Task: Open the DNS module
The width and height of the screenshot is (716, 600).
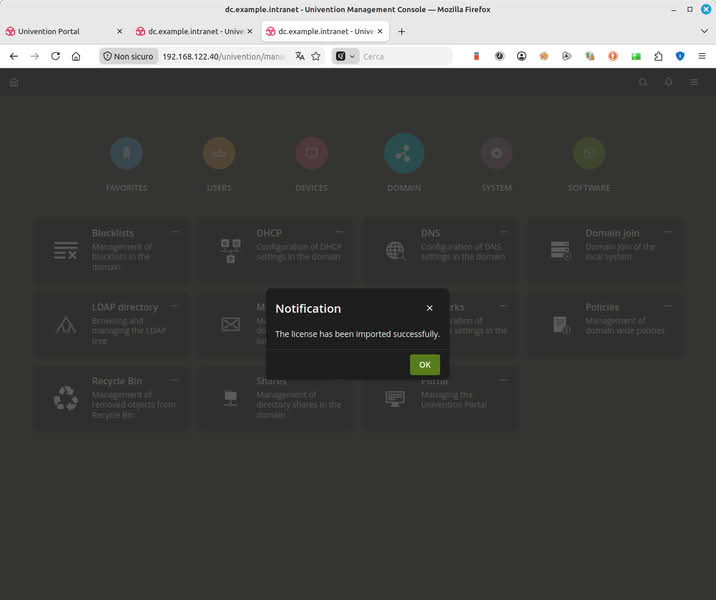Action: coord(440,250)
